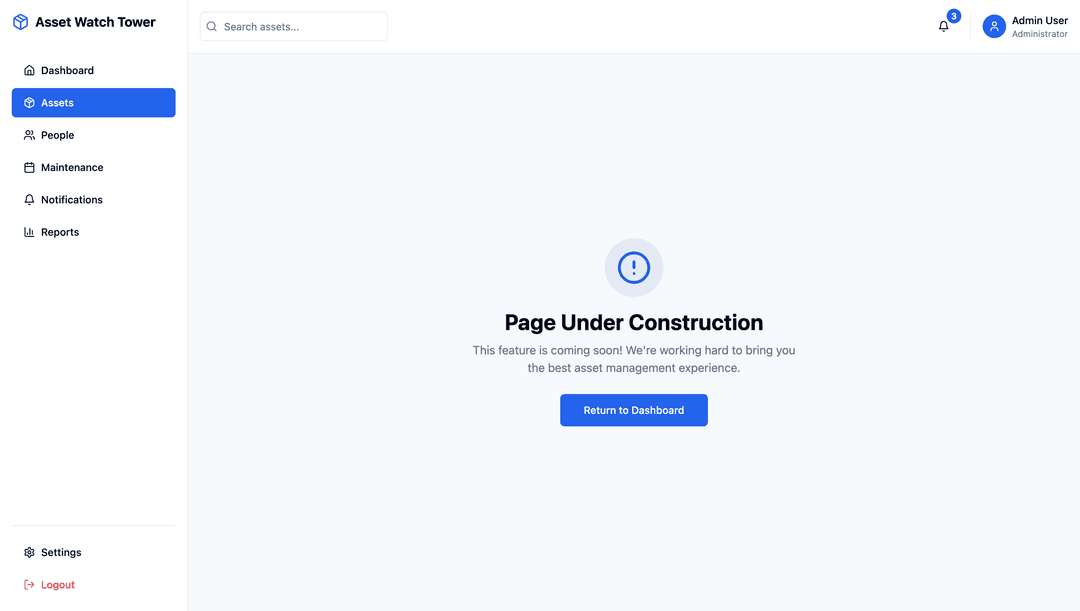Open the Admin User profile name
The height and width of the screenshot is (611, 1080).
pos(1039,20)
